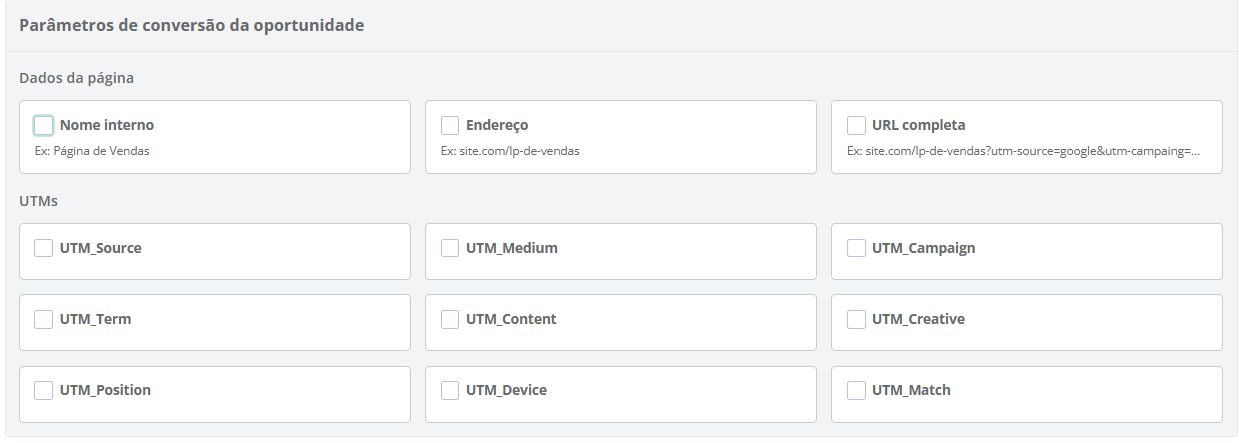Viewport: 1239px width, 443px height.
Task: Toggle the UTM_Source checkbox
Action: pos(44,248)
